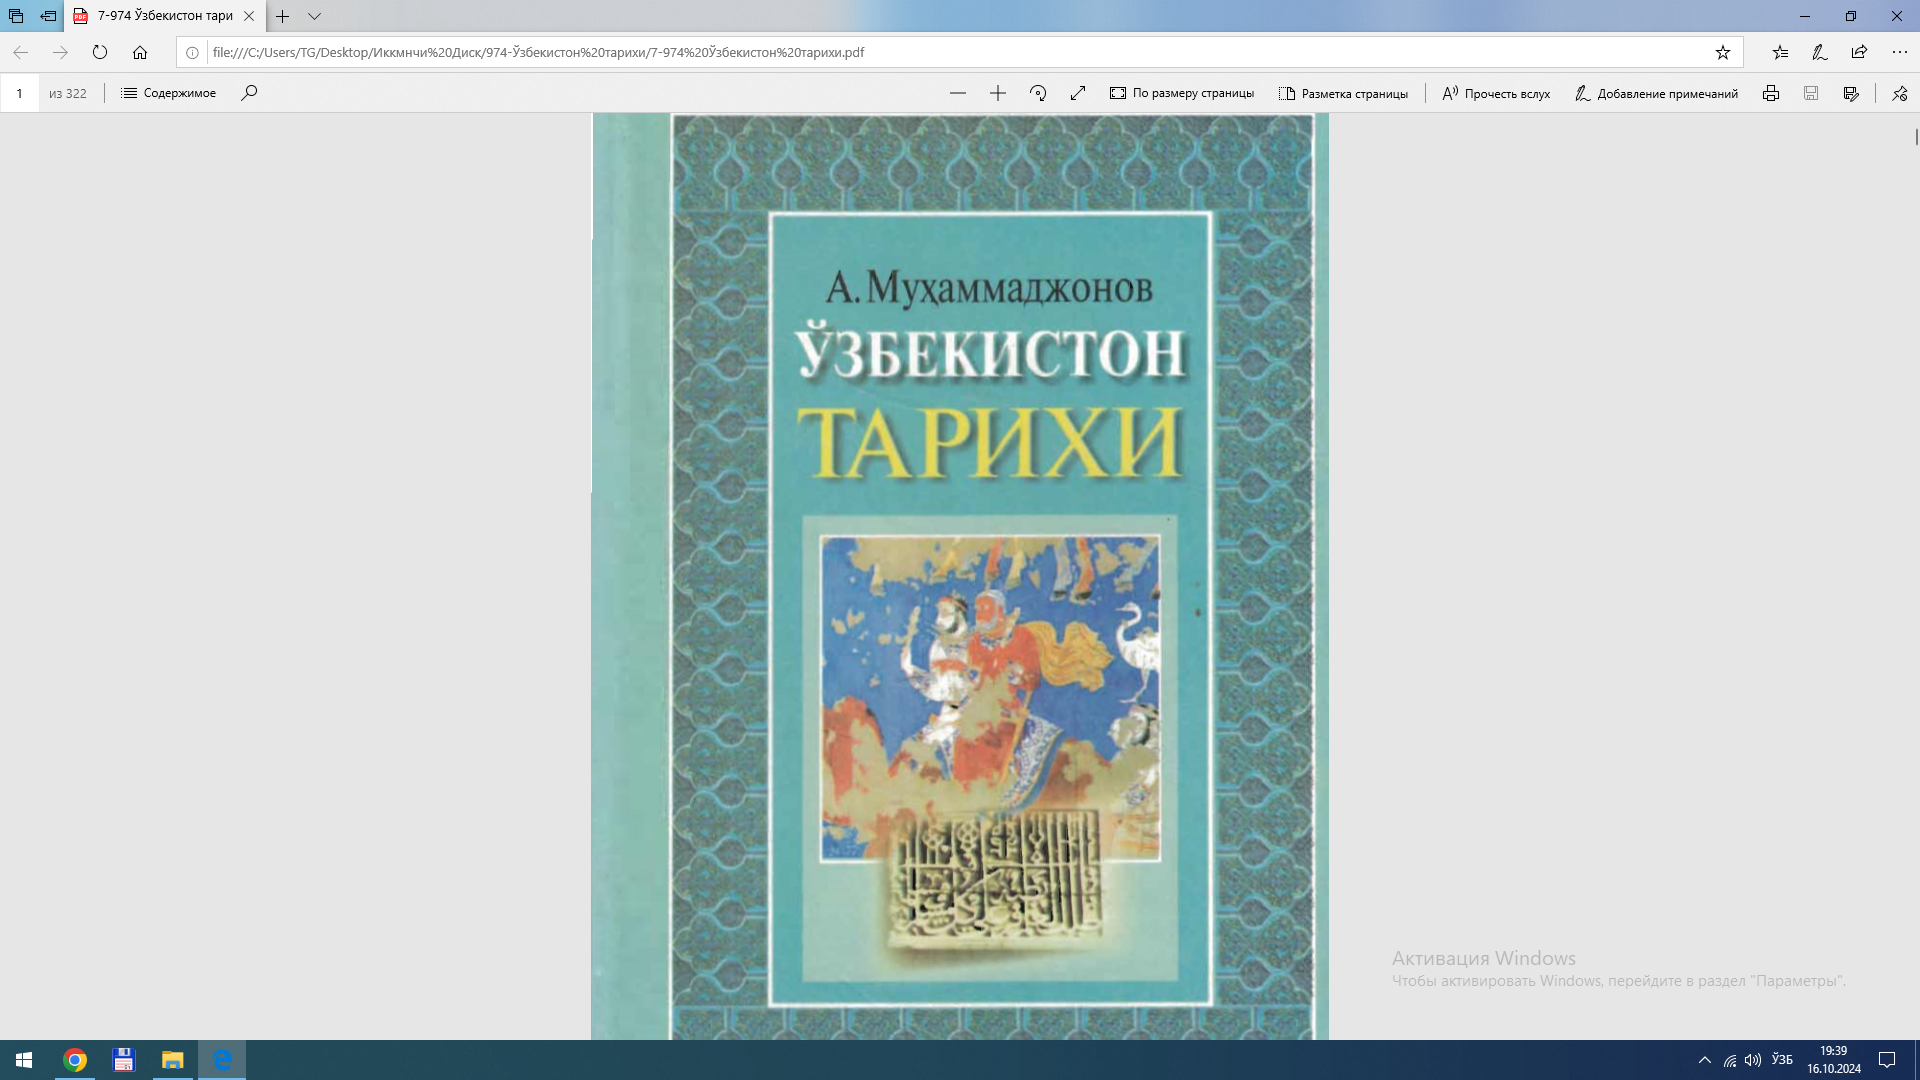Show hidden tray icons chevron

point(1705,1060)
